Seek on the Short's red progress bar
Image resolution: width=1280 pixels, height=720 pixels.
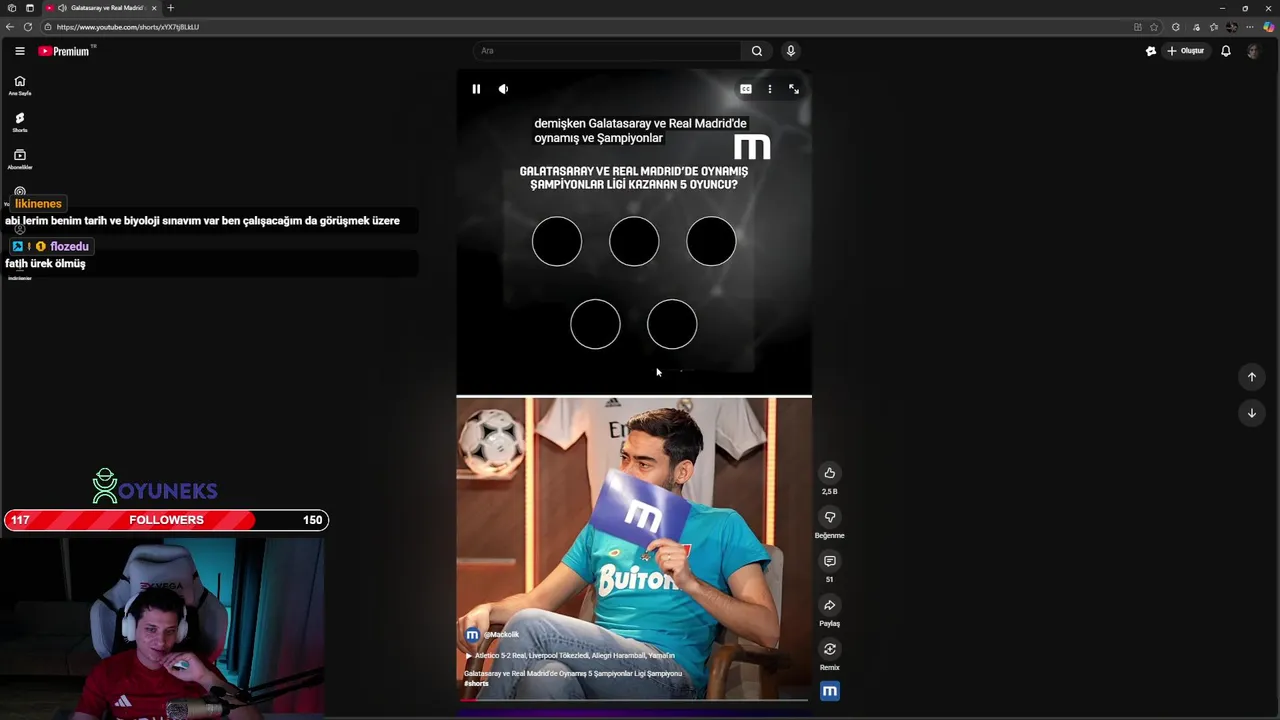click(x=633, y=699)
